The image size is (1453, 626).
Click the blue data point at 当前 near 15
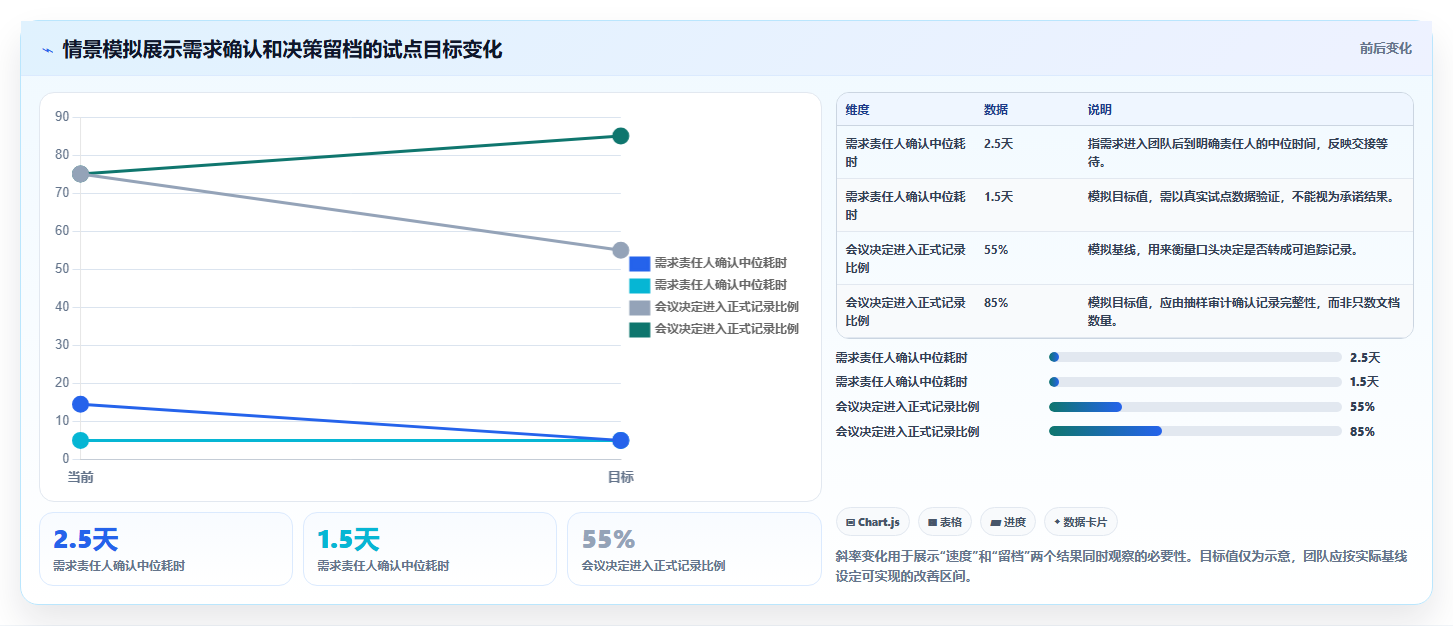(81, 404)
